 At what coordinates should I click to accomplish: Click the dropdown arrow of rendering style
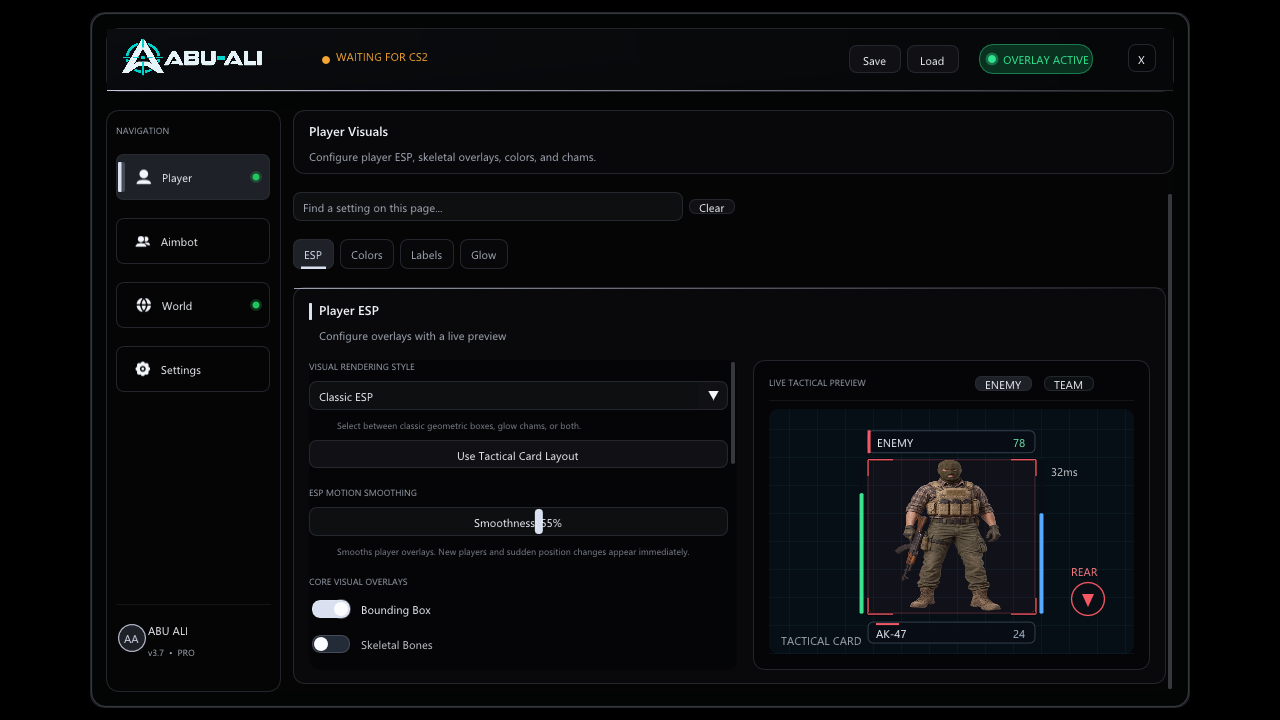[713, 396]
